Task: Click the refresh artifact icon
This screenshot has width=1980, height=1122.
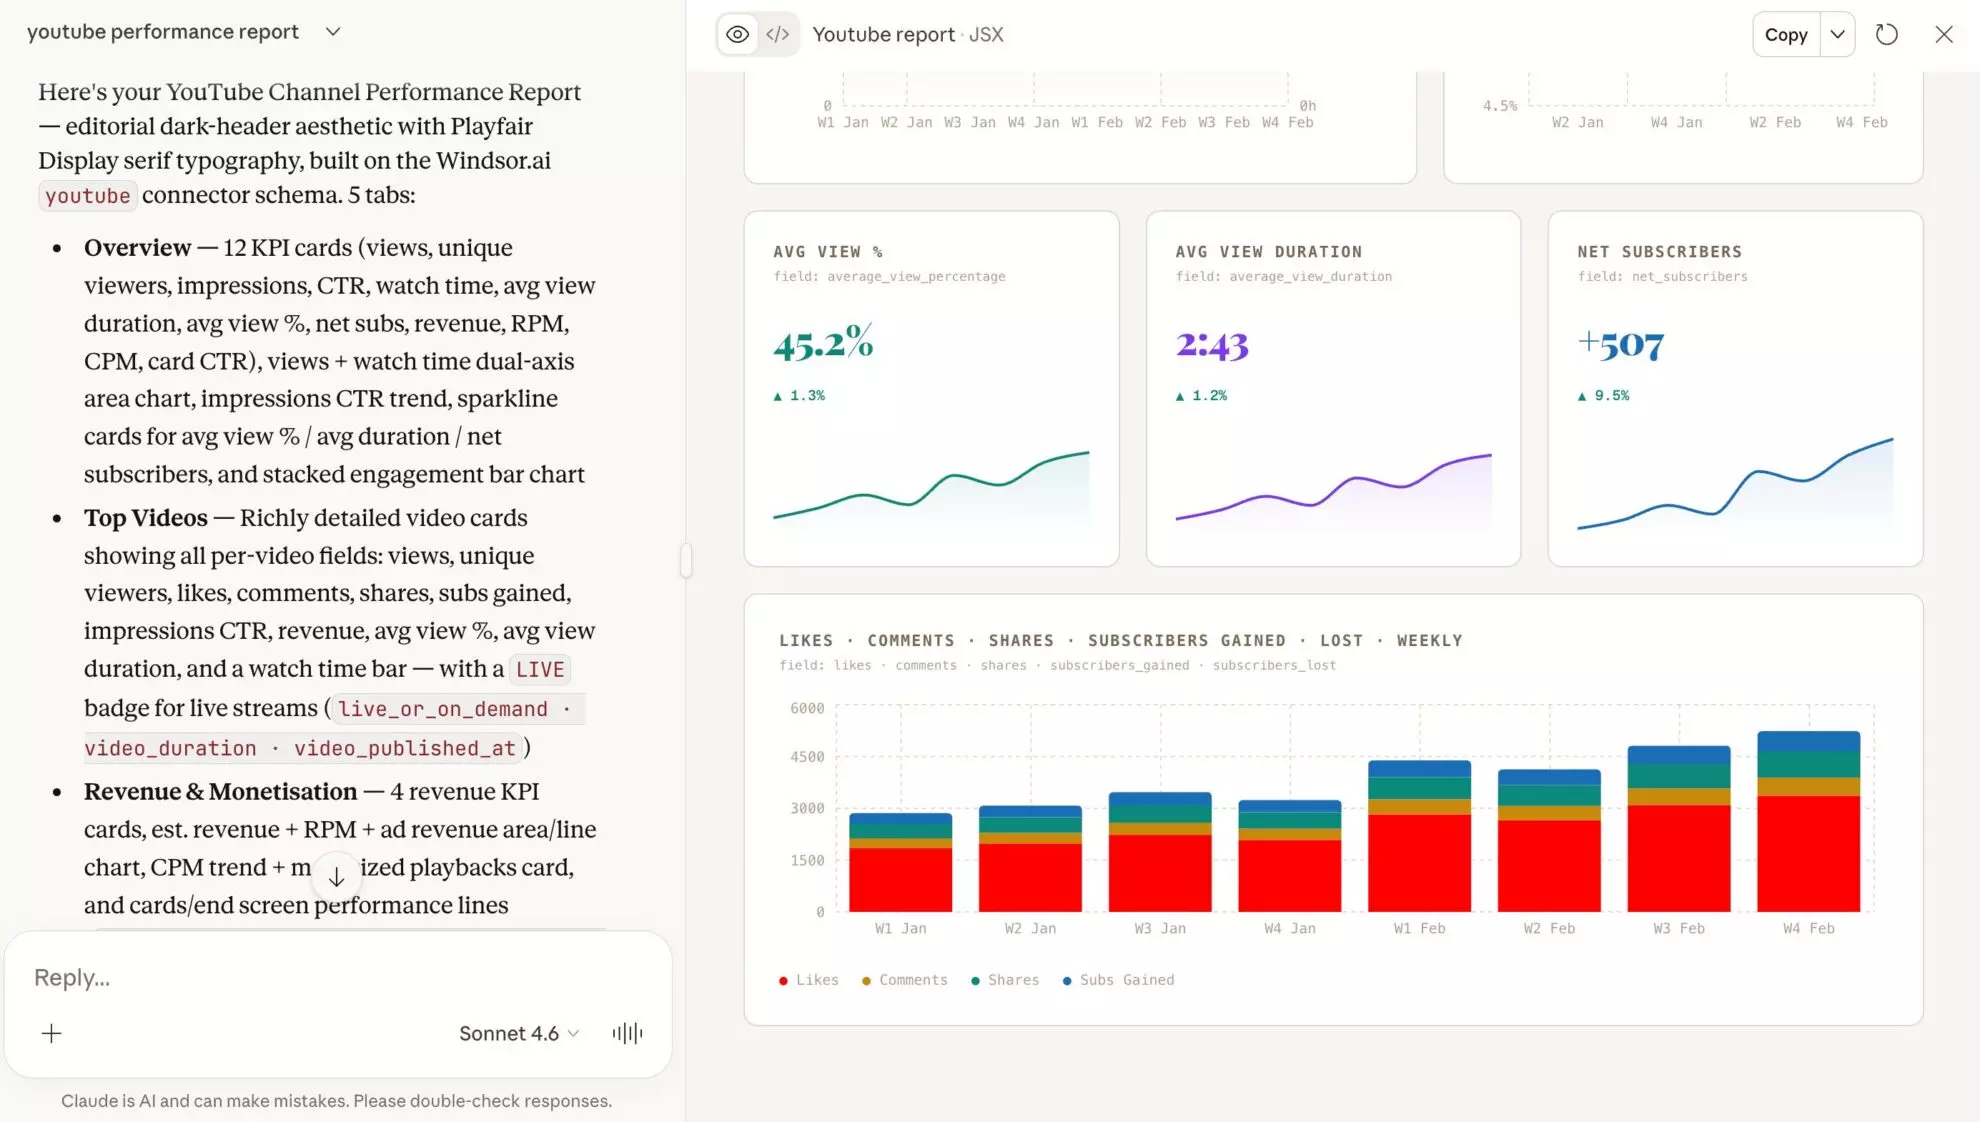Action: pyautogui.click(x=1886, y=34)
